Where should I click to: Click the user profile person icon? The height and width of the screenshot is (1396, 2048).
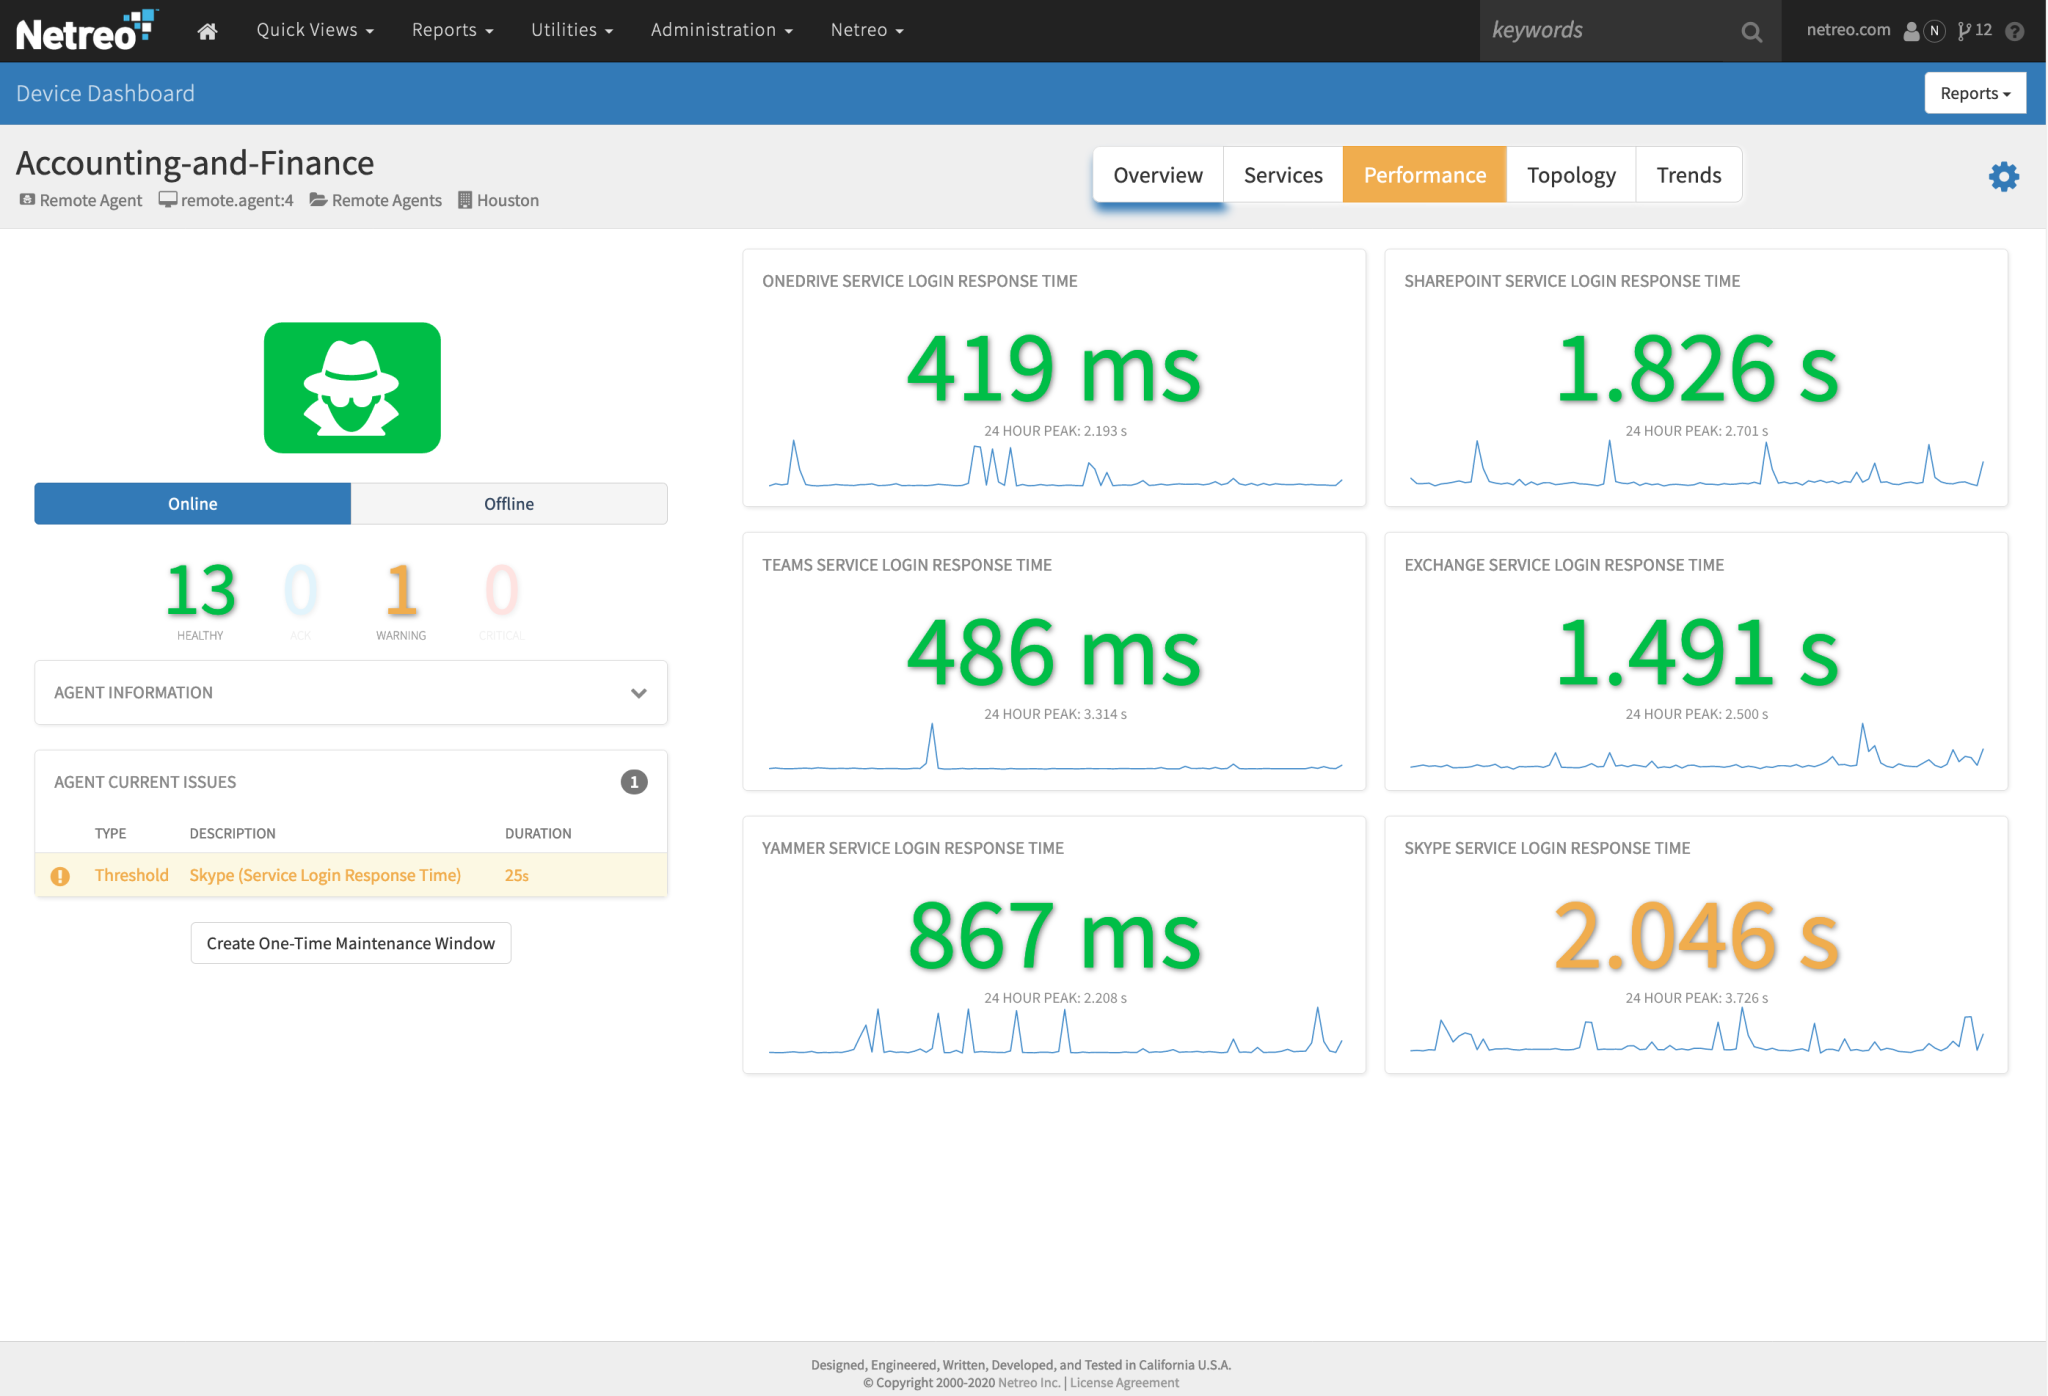point(1912,31)
